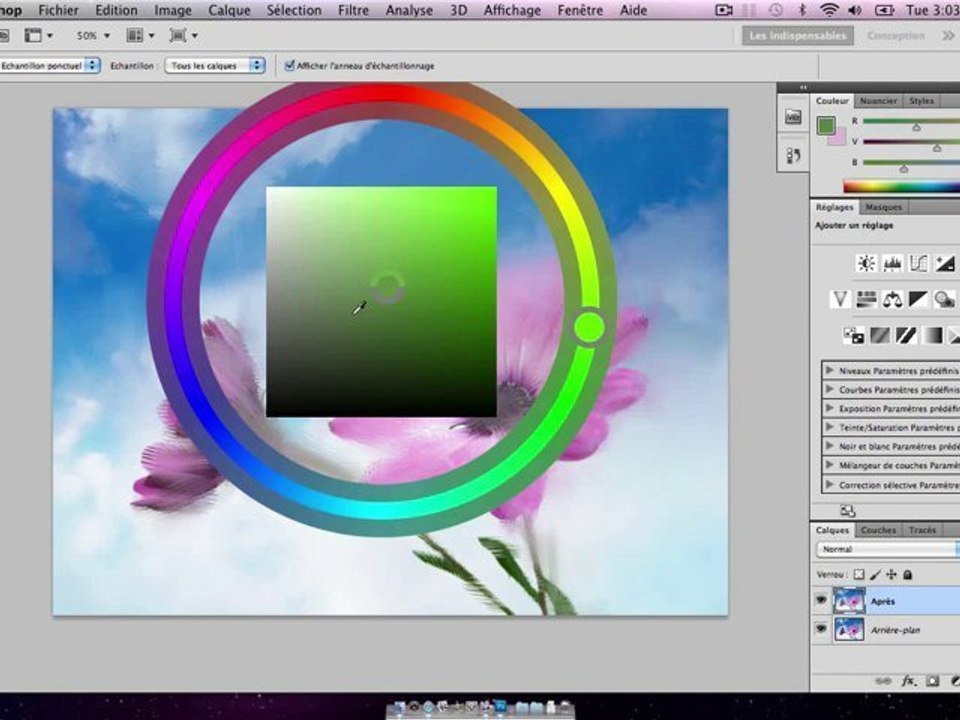Open the arrange documents icon
Image resolution: width=960 pixels, height=720 pixels.
(x=140, y=36)
